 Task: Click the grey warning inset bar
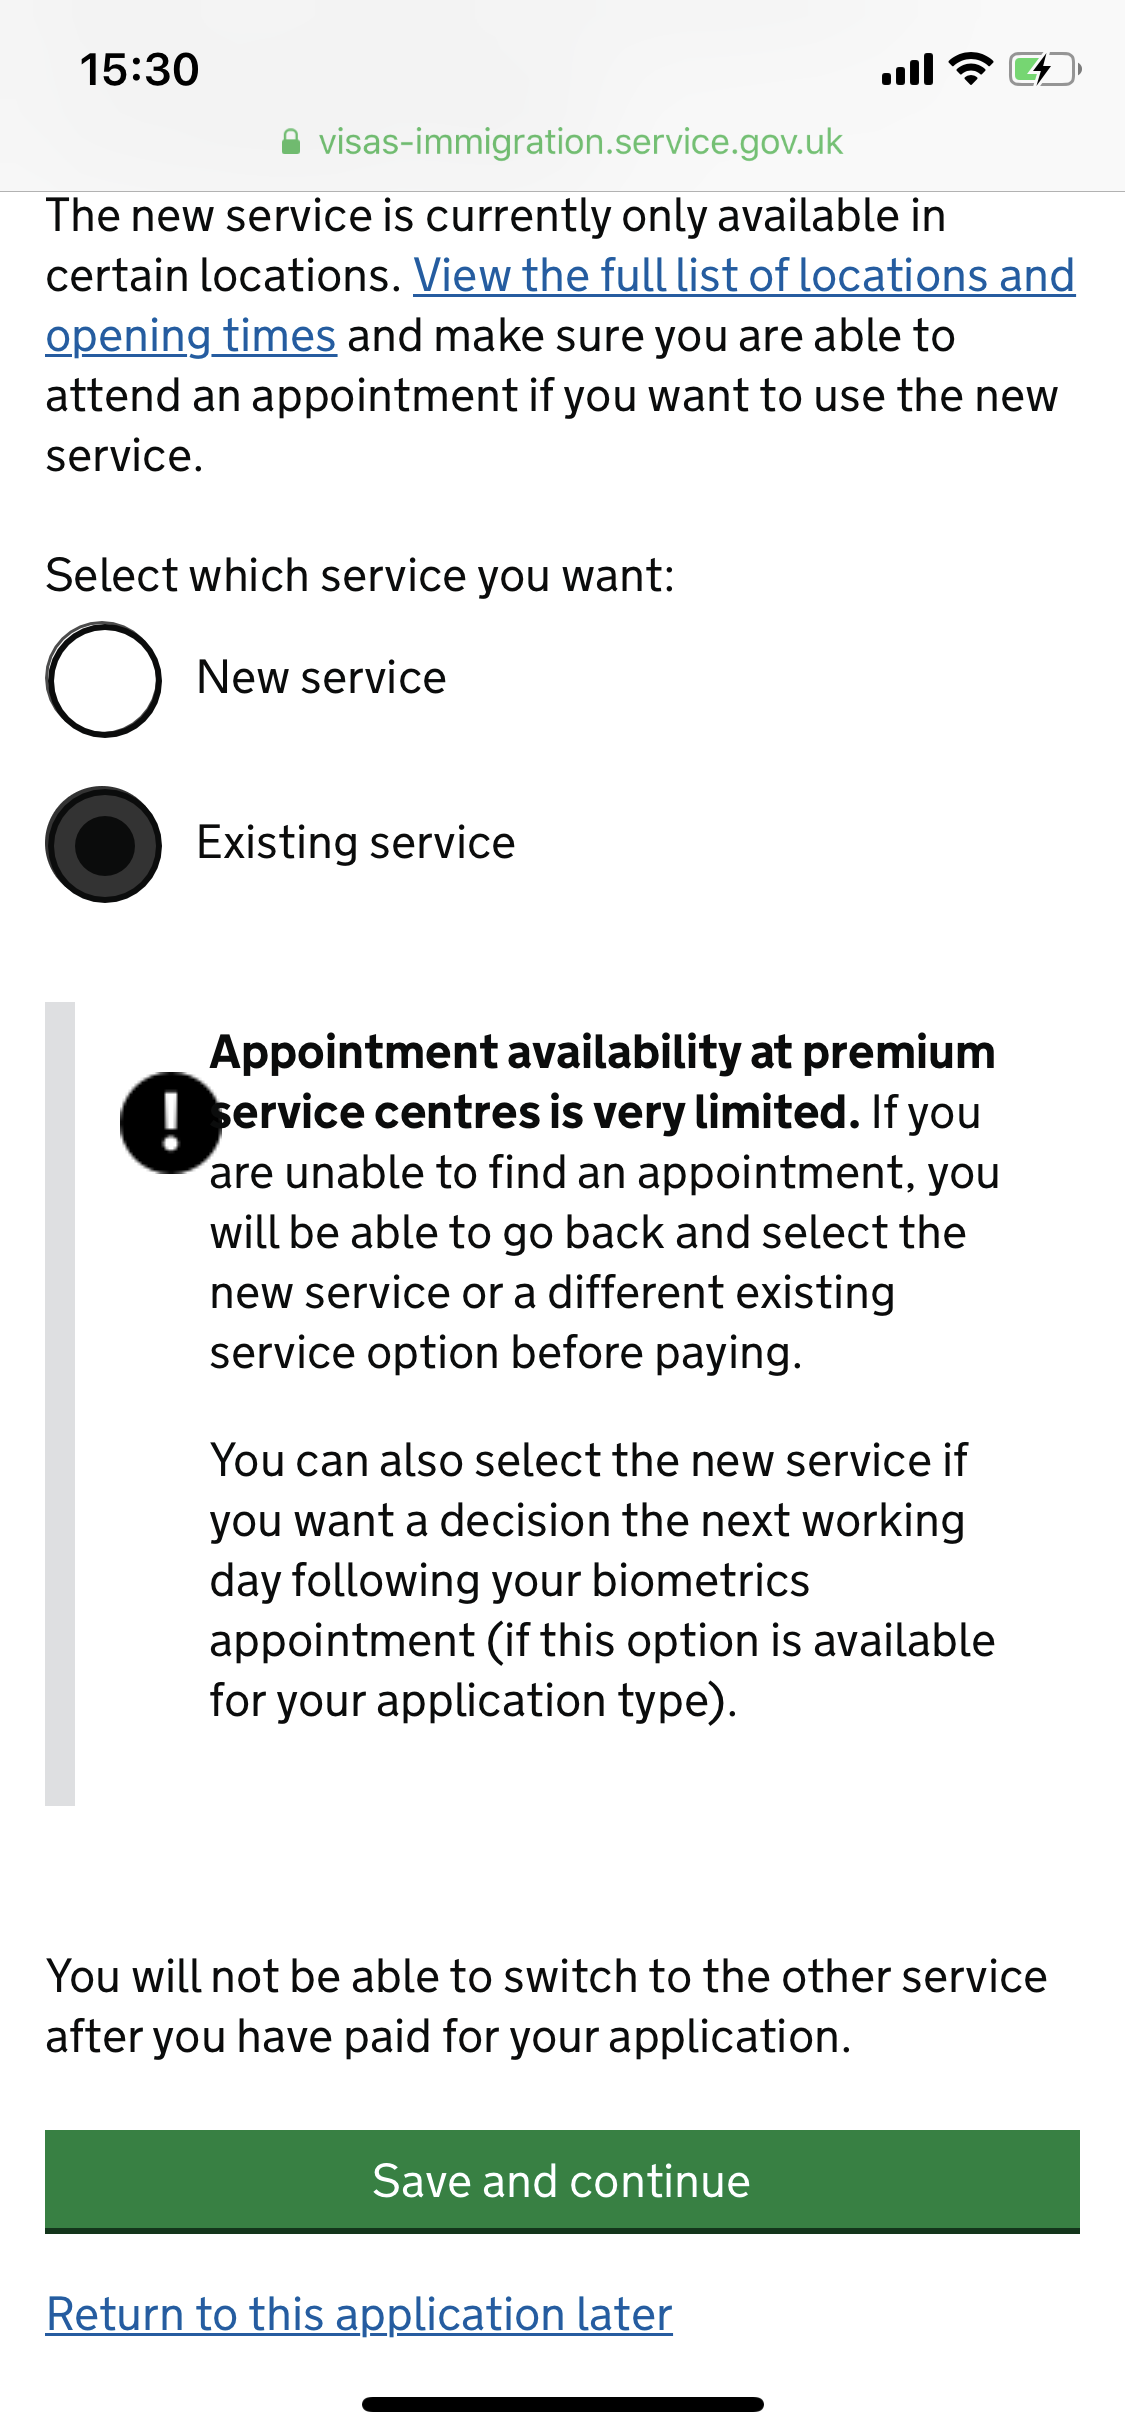point(60,1404)
